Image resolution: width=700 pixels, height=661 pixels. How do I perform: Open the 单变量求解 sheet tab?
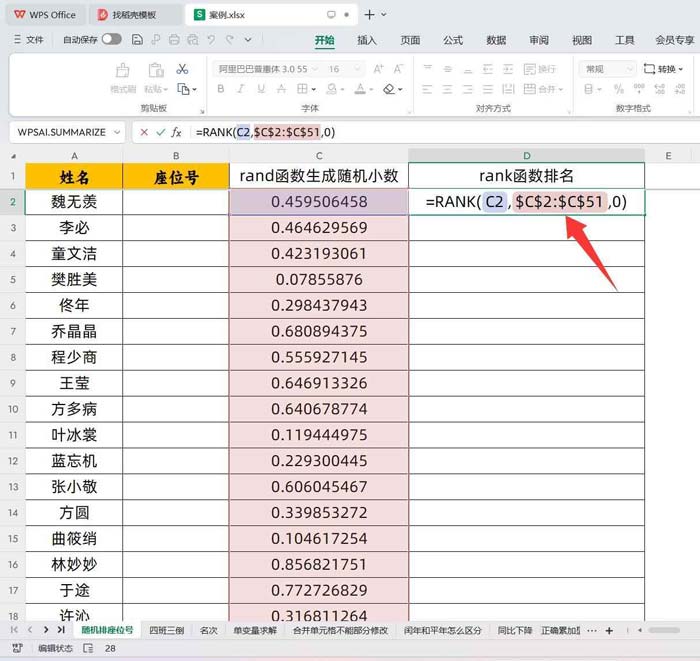255,630
